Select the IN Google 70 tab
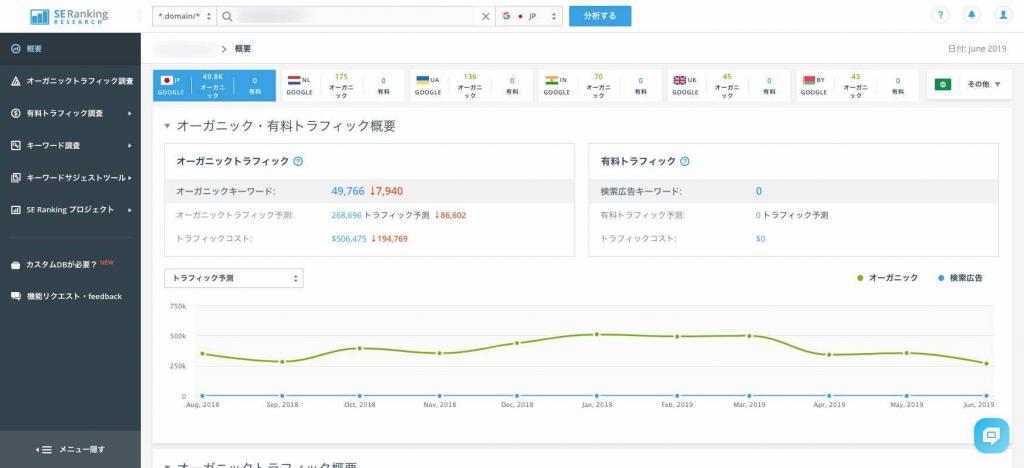1024x468 pixels. [601, 86]
